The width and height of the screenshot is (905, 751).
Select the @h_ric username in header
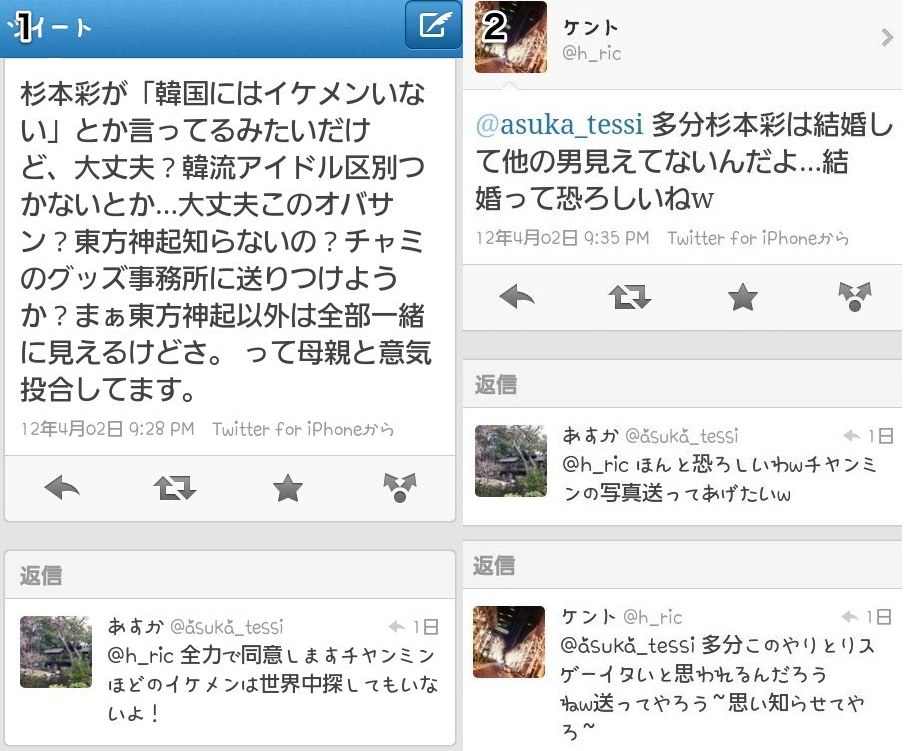pos(592,54)
